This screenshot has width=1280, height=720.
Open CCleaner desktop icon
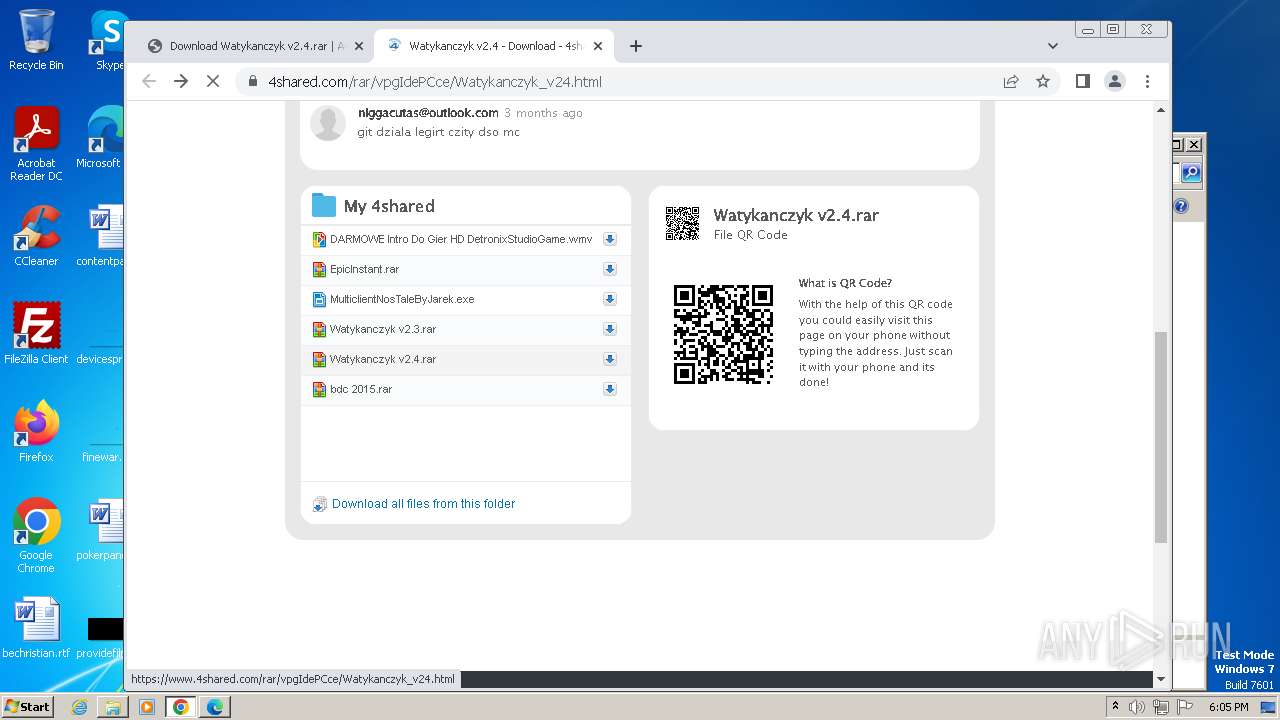36,236
